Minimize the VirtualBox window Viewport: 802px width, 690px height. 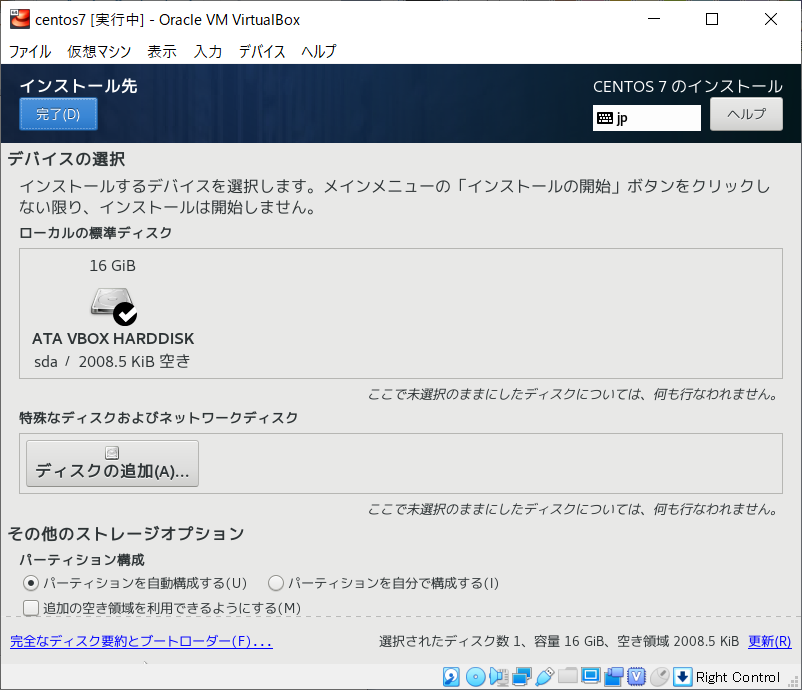coord(654,19)
